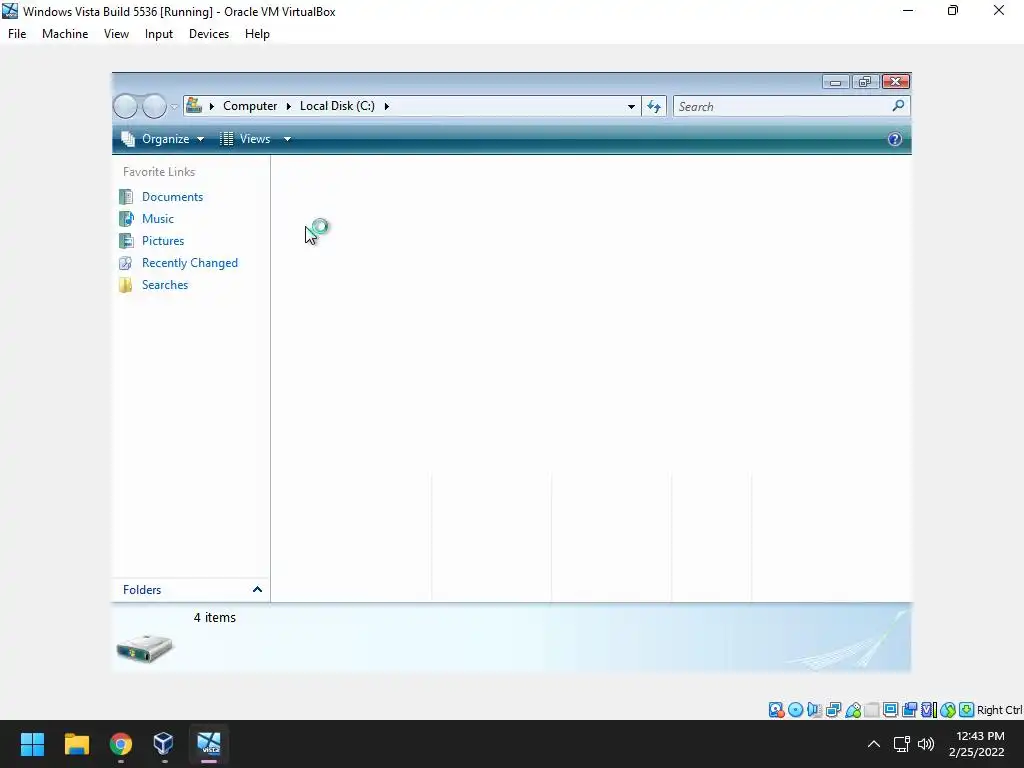Focus the Search input field
This screenshot has height=768, width=1024.
click(x=782, y=106)
